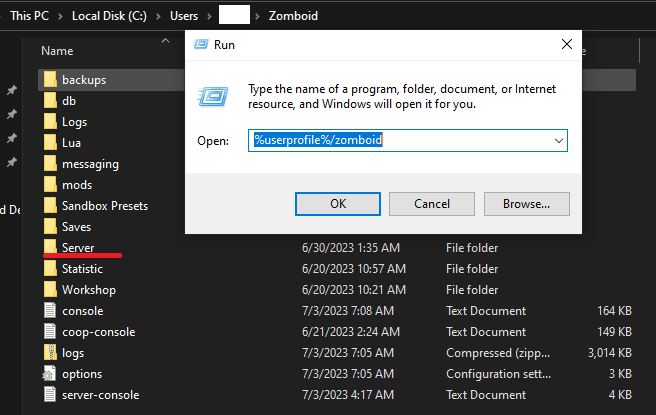656x415 pixels.
Task: Click the first Quick access pin icon
Action: (x=12, y=90)
